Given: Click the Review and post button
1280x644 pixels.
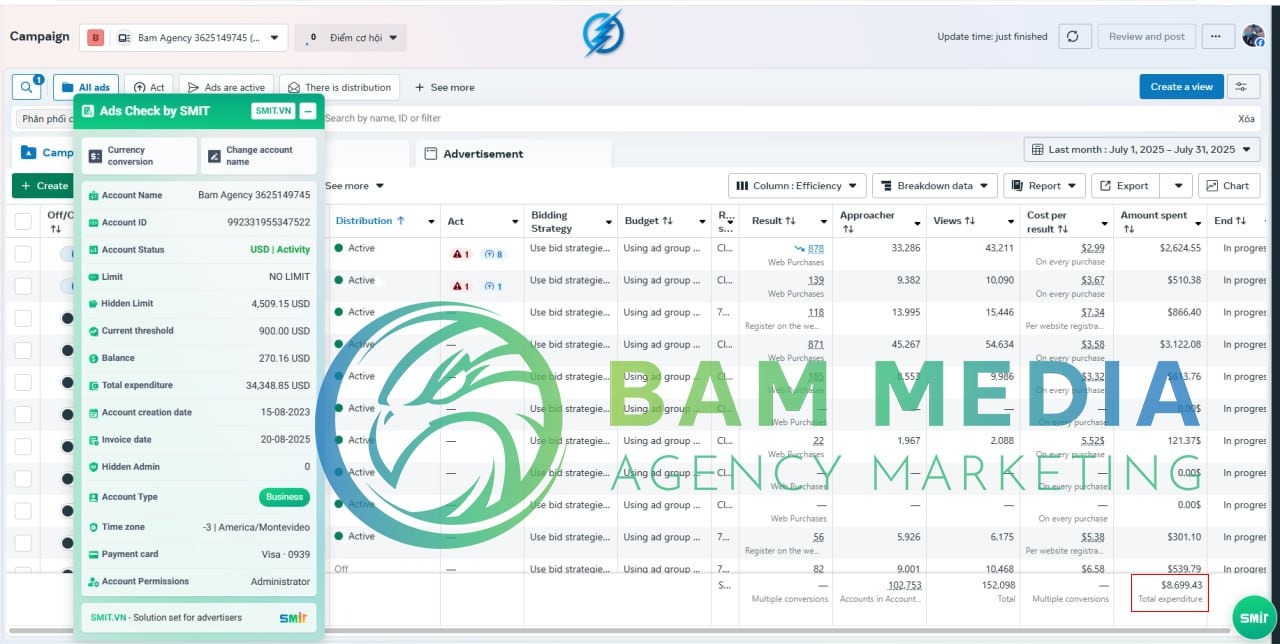Looking at the screenshot, I should tap(1147, 36).
